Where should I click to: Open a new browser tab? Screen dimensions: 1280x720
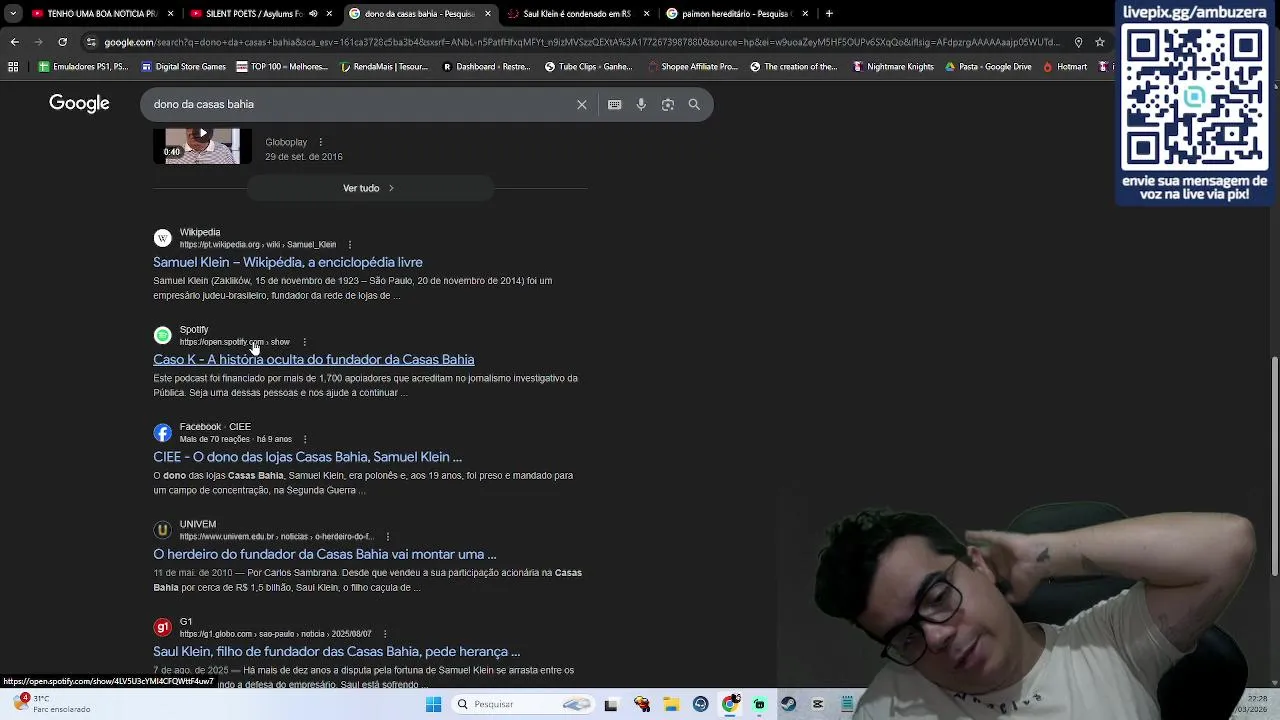coord(829,14)
